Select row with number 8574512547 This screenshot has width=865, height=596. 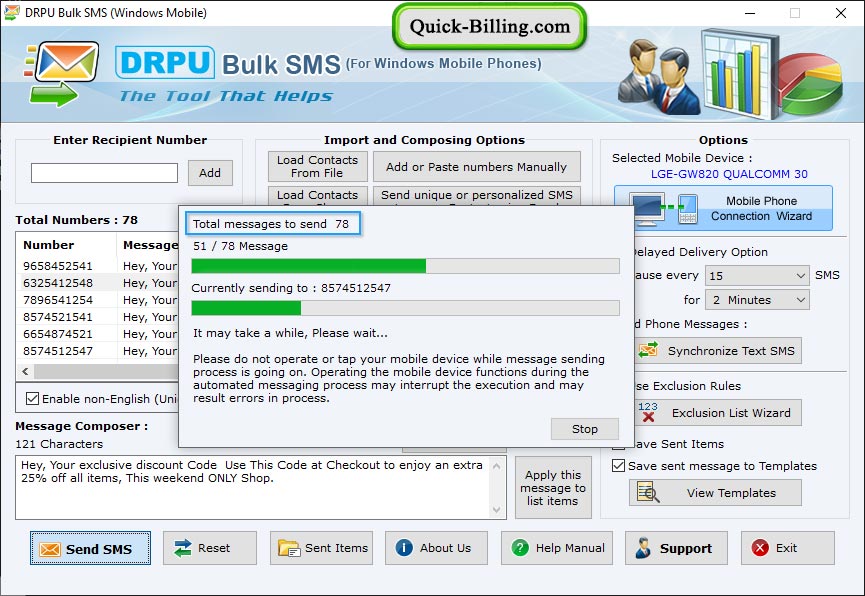(98, 351)
